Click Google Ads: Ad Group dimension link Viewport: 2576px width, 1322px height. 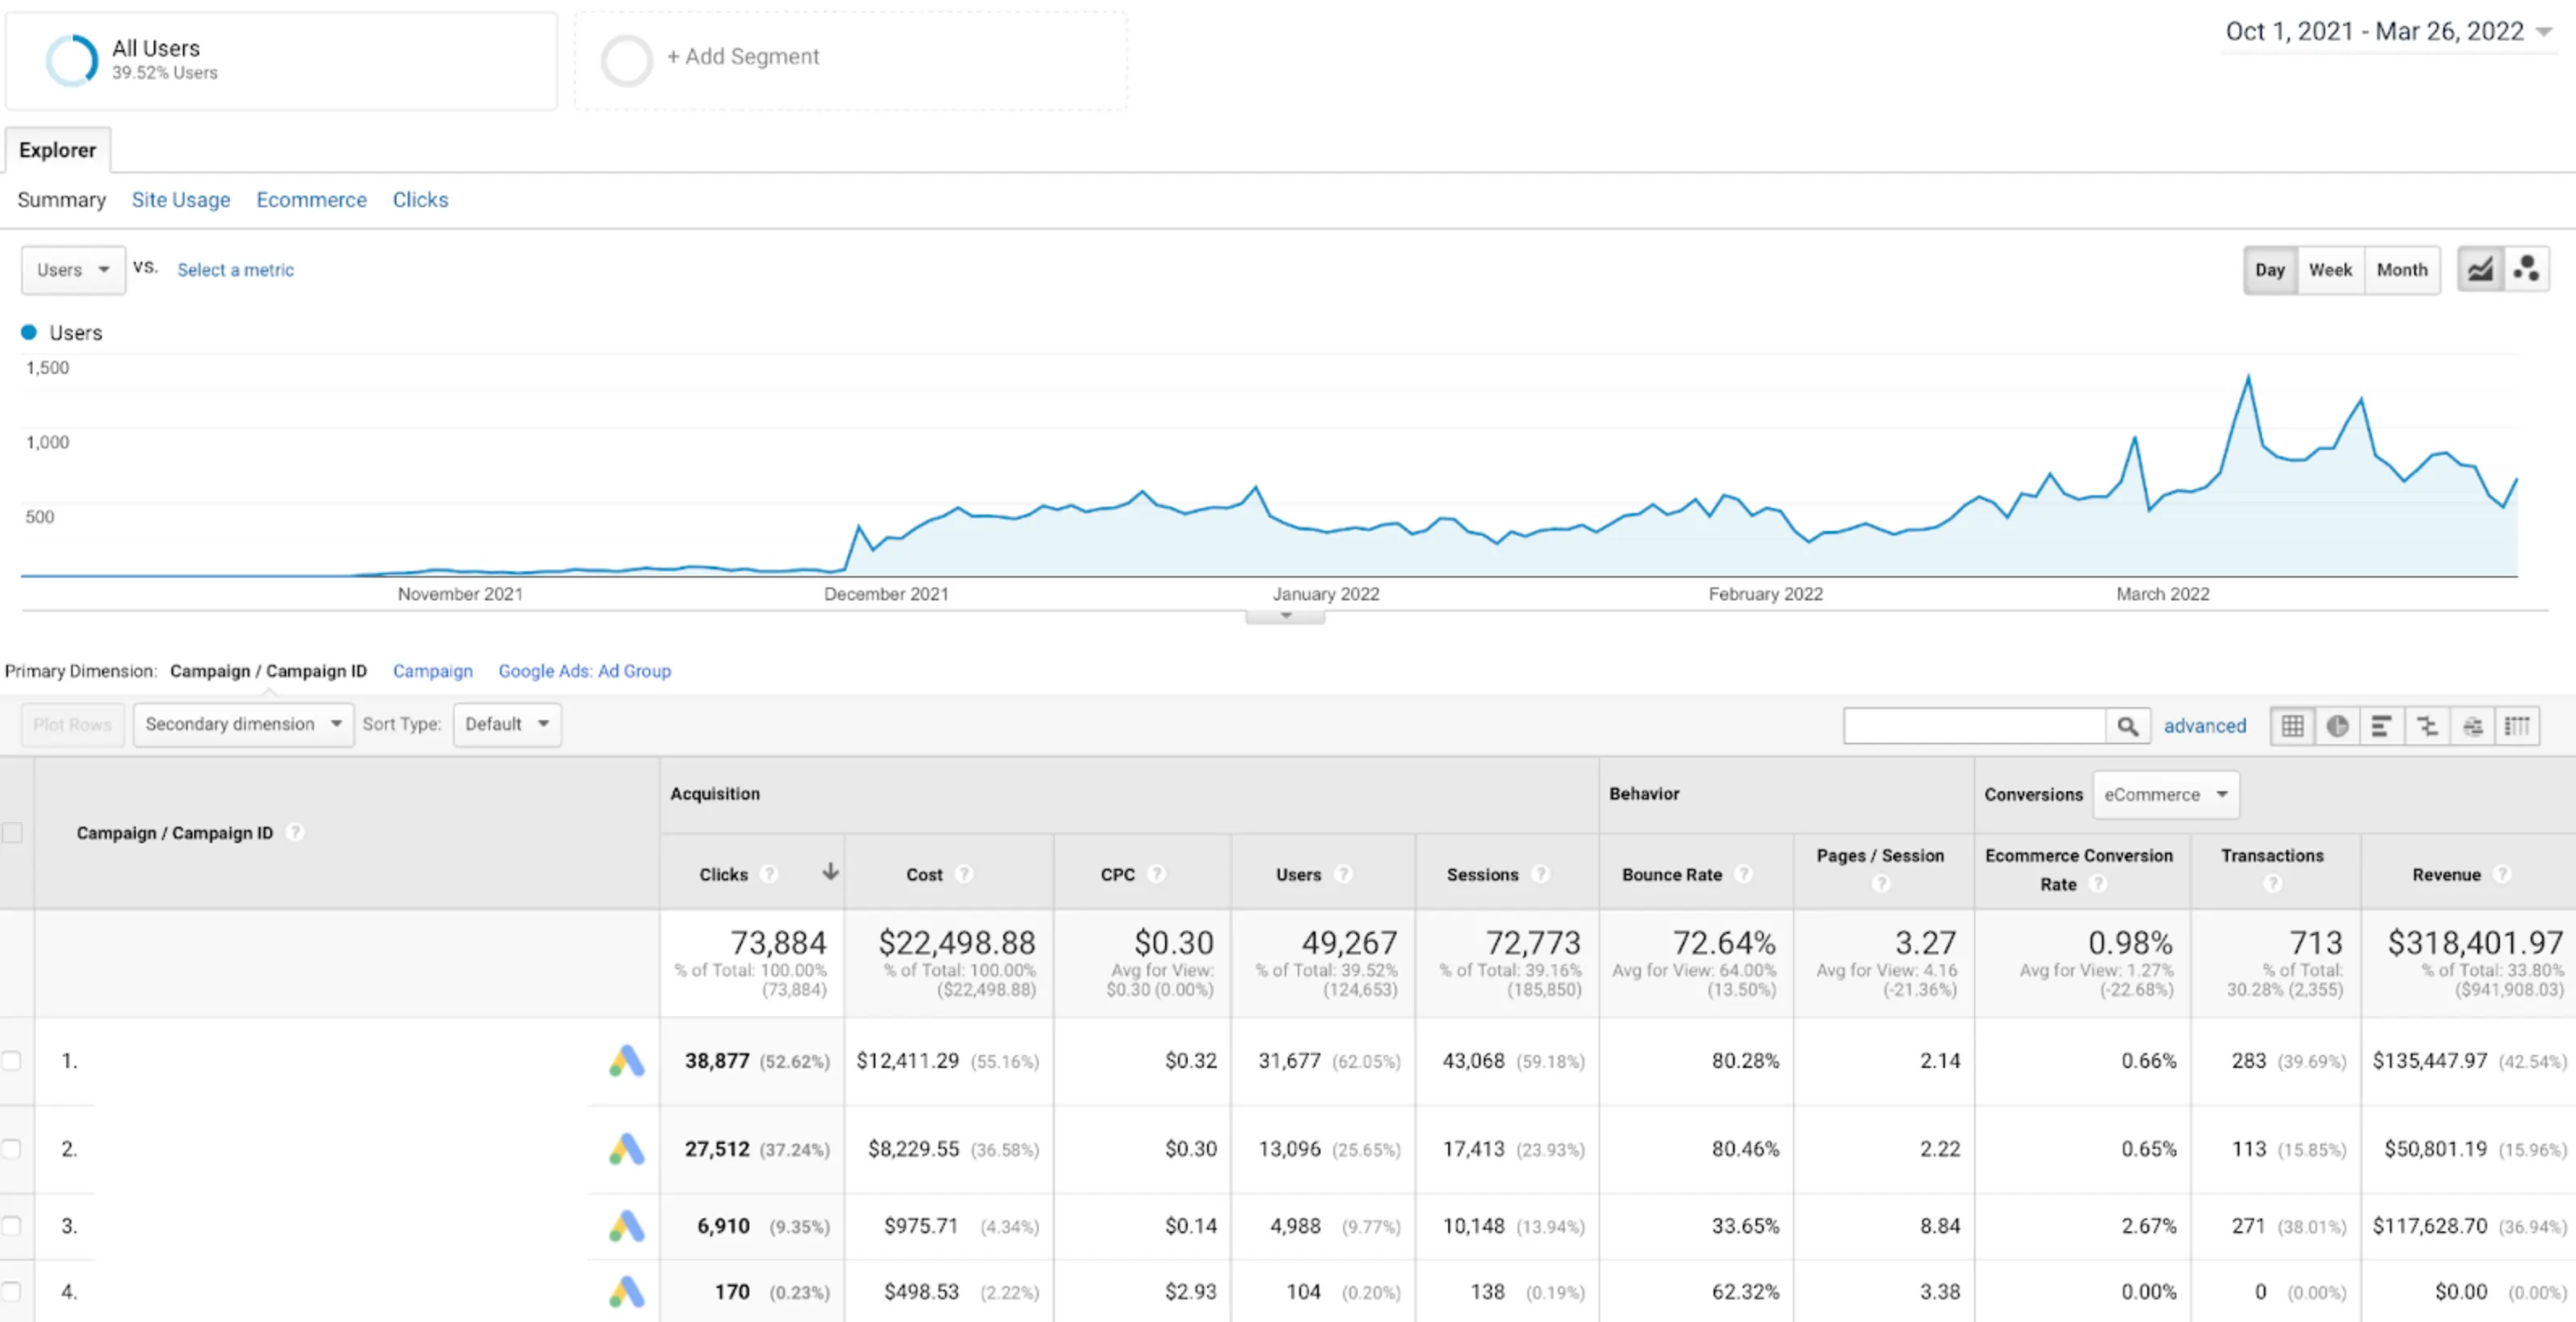(x=585, y=671)
